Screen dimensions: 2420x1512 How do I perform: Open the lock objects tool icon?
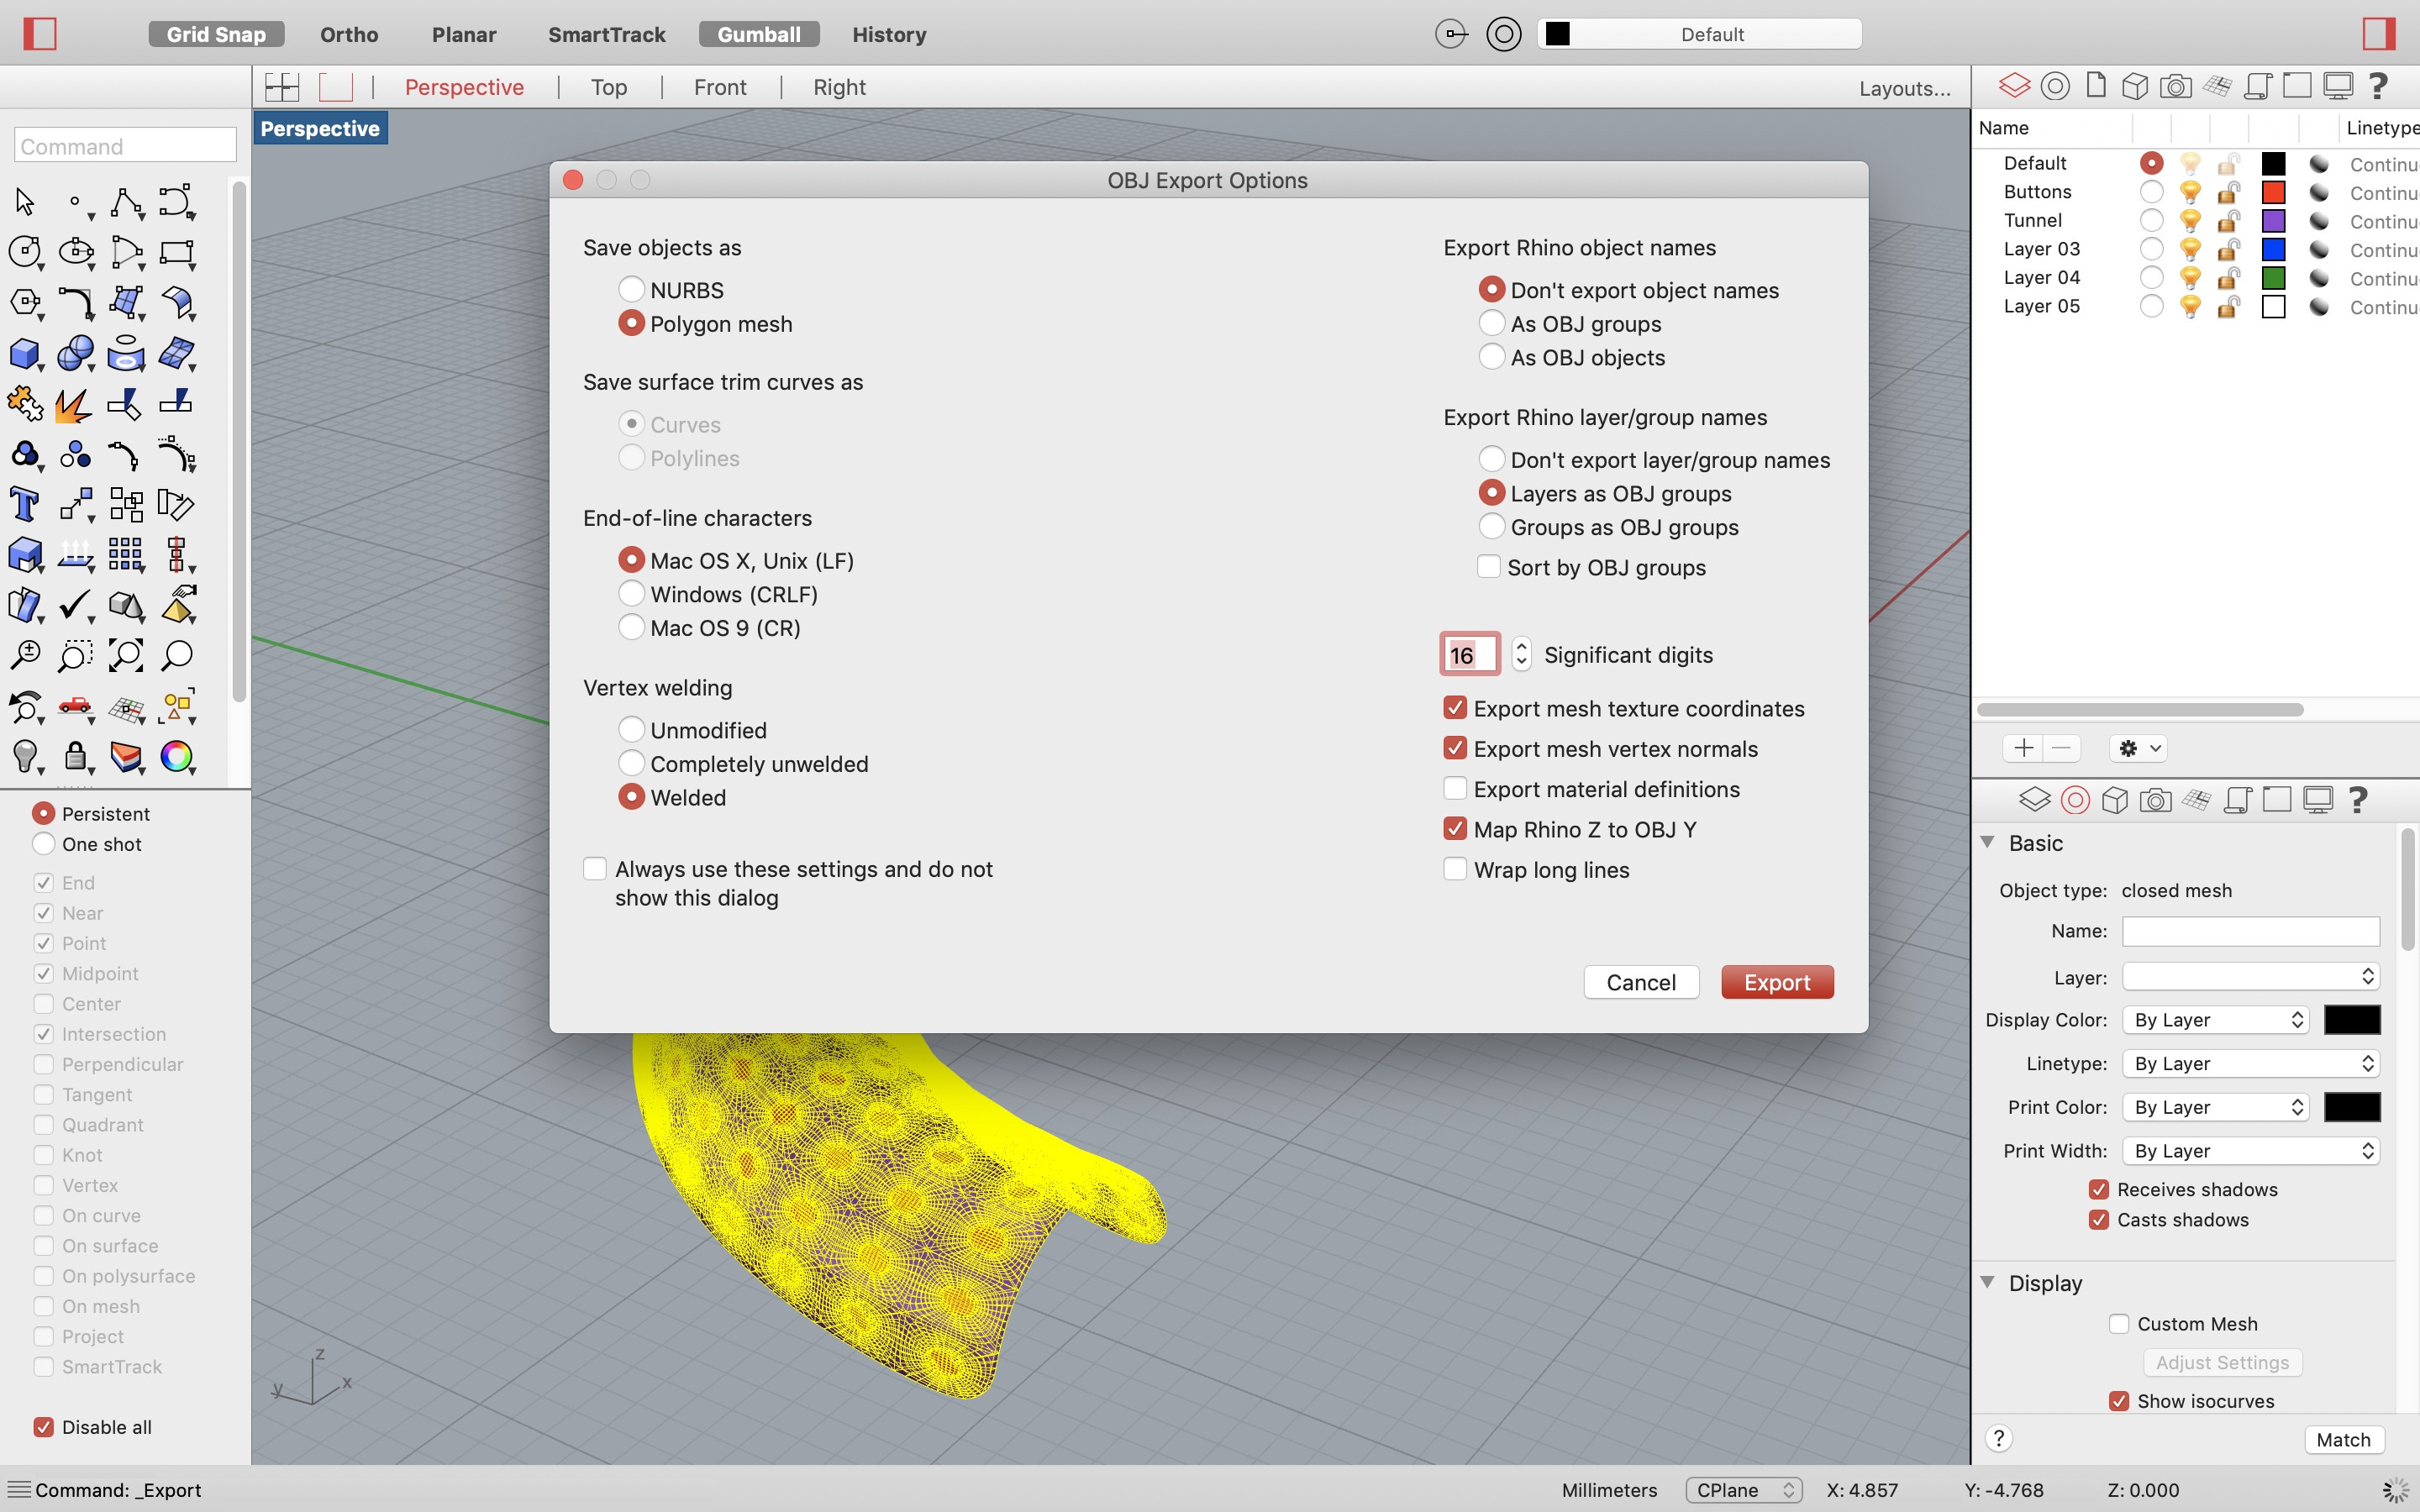pos(76,756)
